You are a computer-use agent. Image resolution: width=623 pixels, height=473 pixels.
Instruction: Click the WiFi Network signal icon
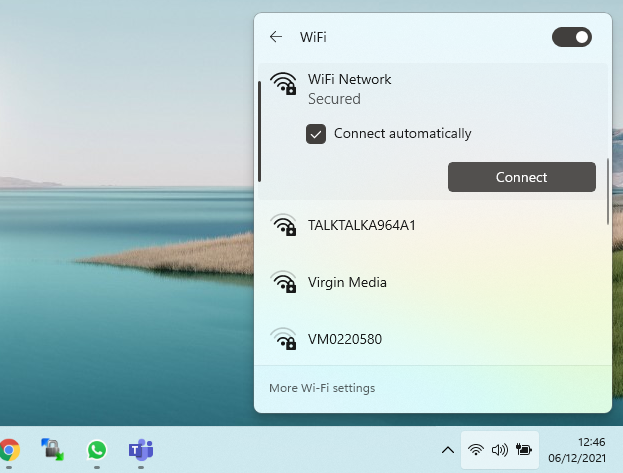point(283,83)
